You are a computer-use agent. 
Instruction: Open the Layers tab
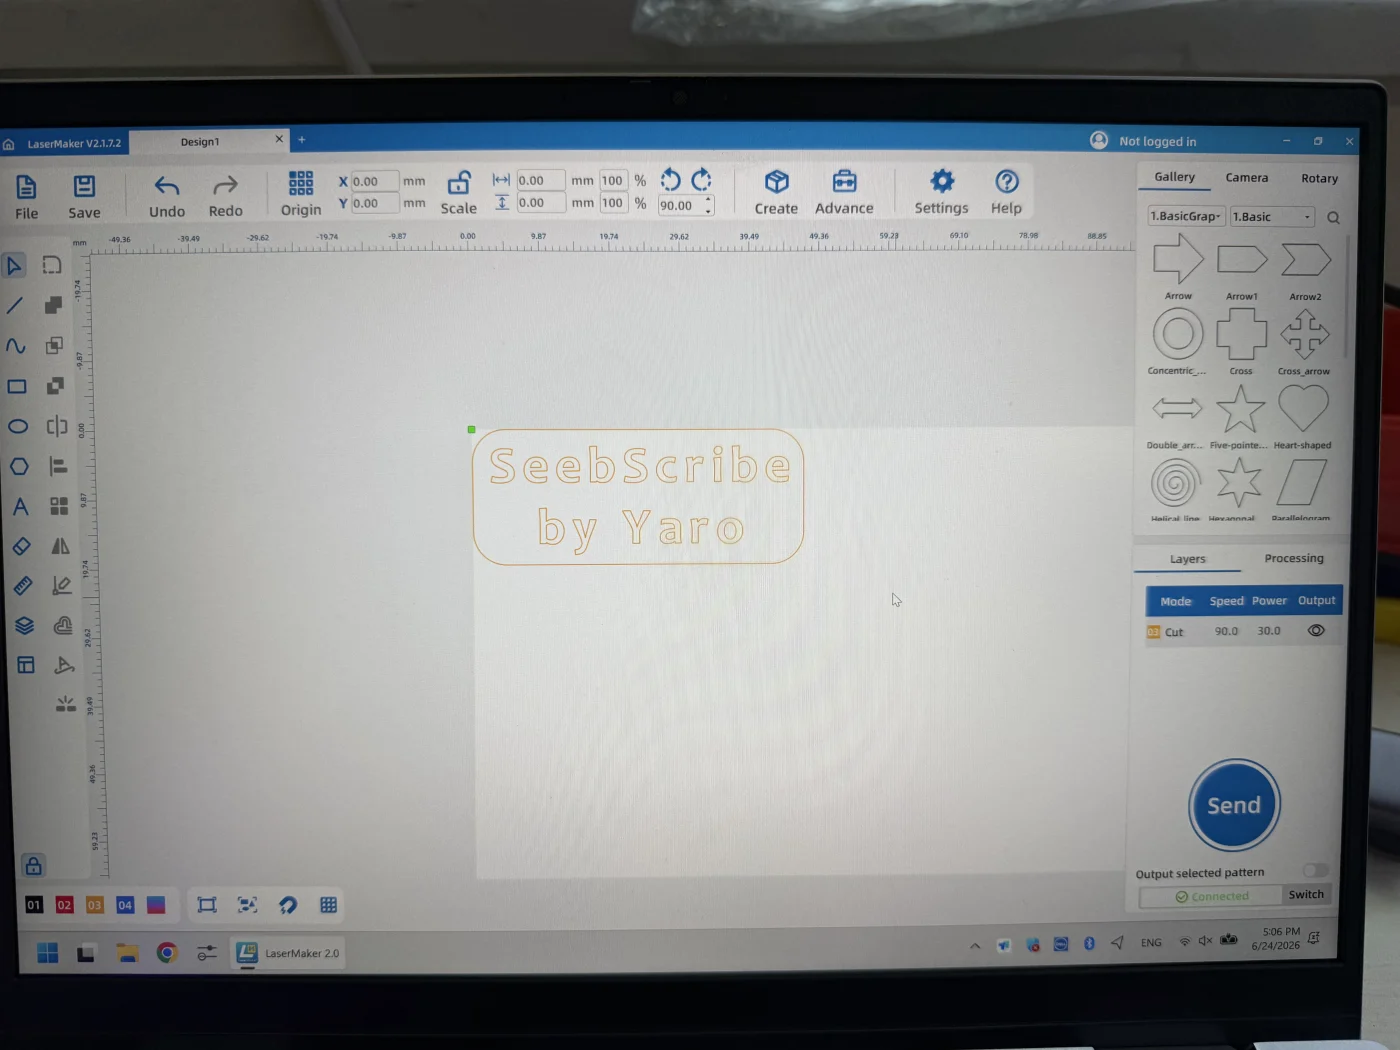click(1188, 559)
